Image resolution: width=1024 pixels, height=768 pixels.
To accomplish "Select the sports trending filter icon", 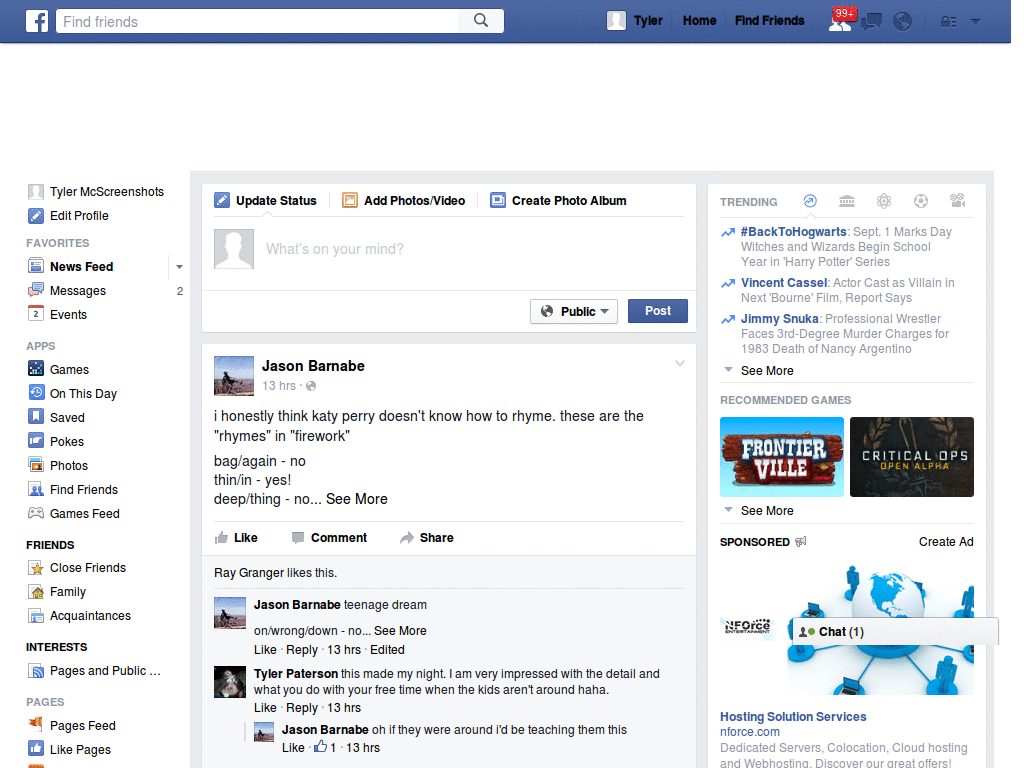I will [921, 201].
